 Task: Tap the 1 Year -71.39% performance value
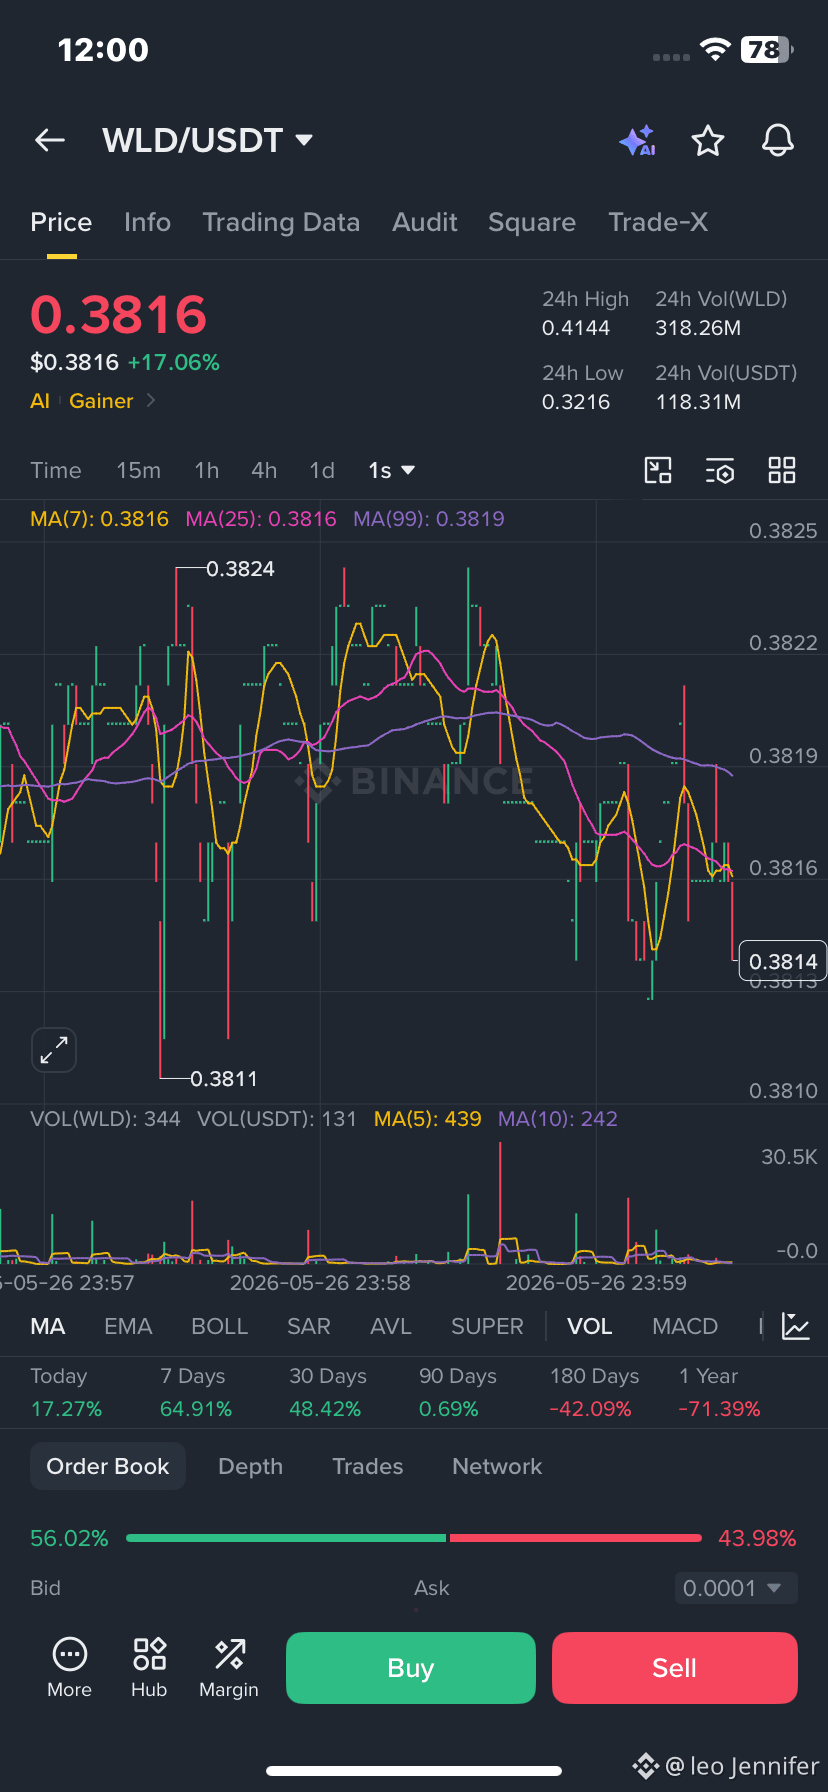tap(720, 1409)
